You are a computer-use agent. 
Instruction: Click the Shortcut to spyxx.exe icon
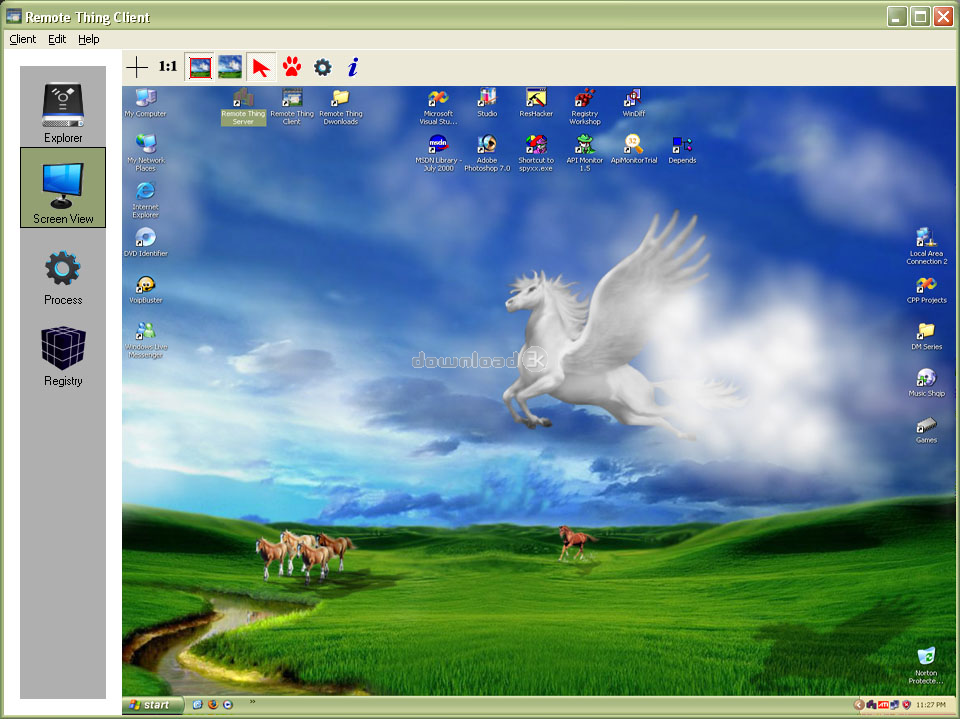(x=536, y=153)
